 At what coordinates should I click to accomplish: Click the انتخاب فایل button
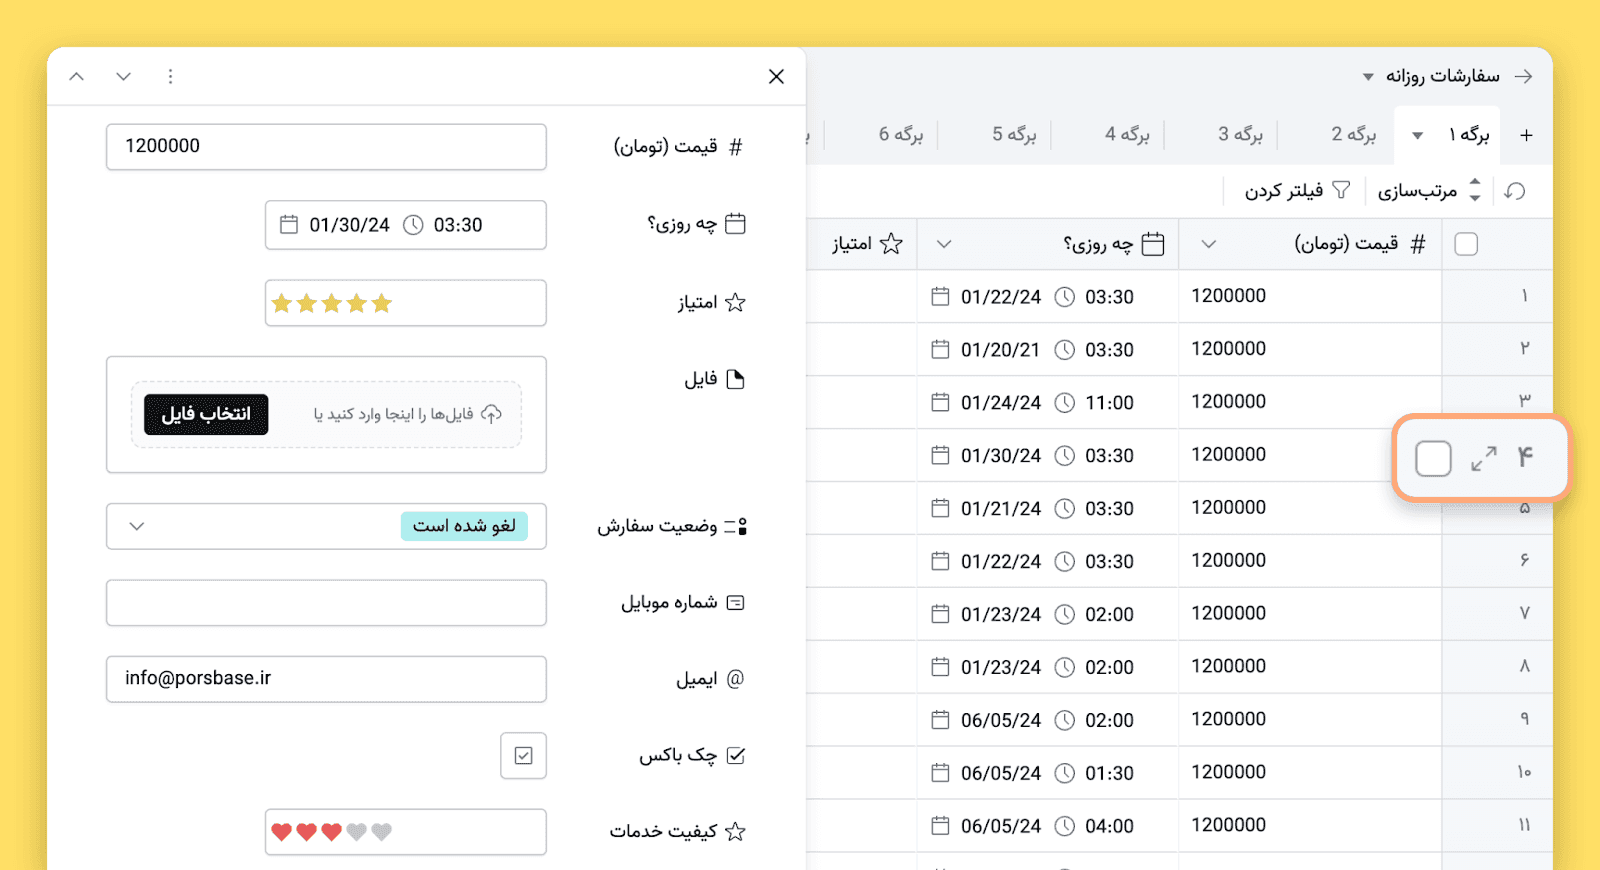pos(206,414)
